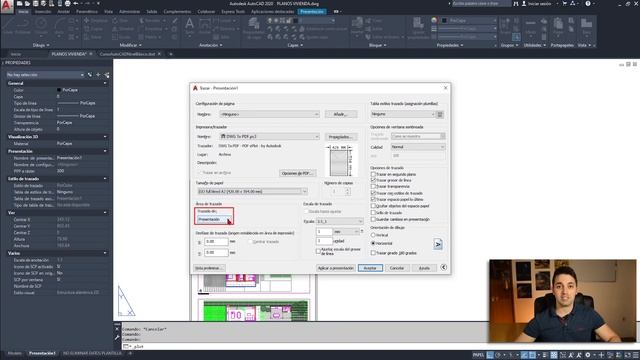
Task: Click the Save icon in quick access toolbar
Action: click(x=36, y=4)
